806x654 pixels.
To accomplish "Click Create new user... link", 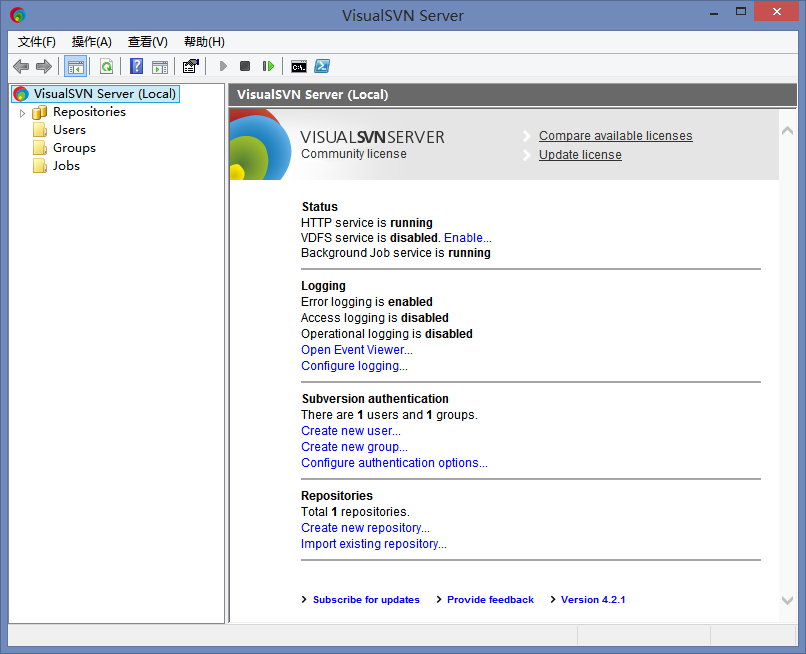I will (351, 431).
